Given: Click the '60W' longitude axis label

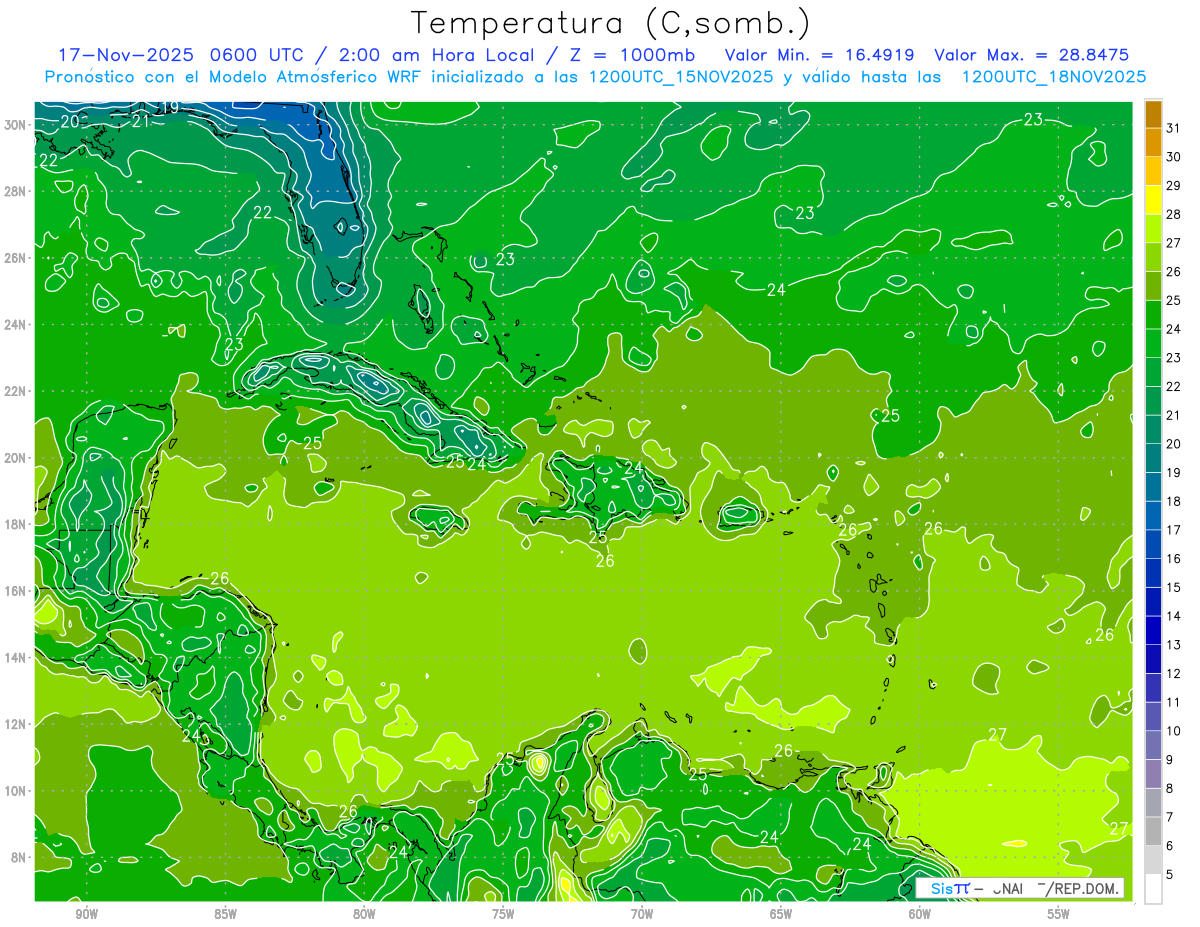Looking at the screenshot, I should (920, 914).
